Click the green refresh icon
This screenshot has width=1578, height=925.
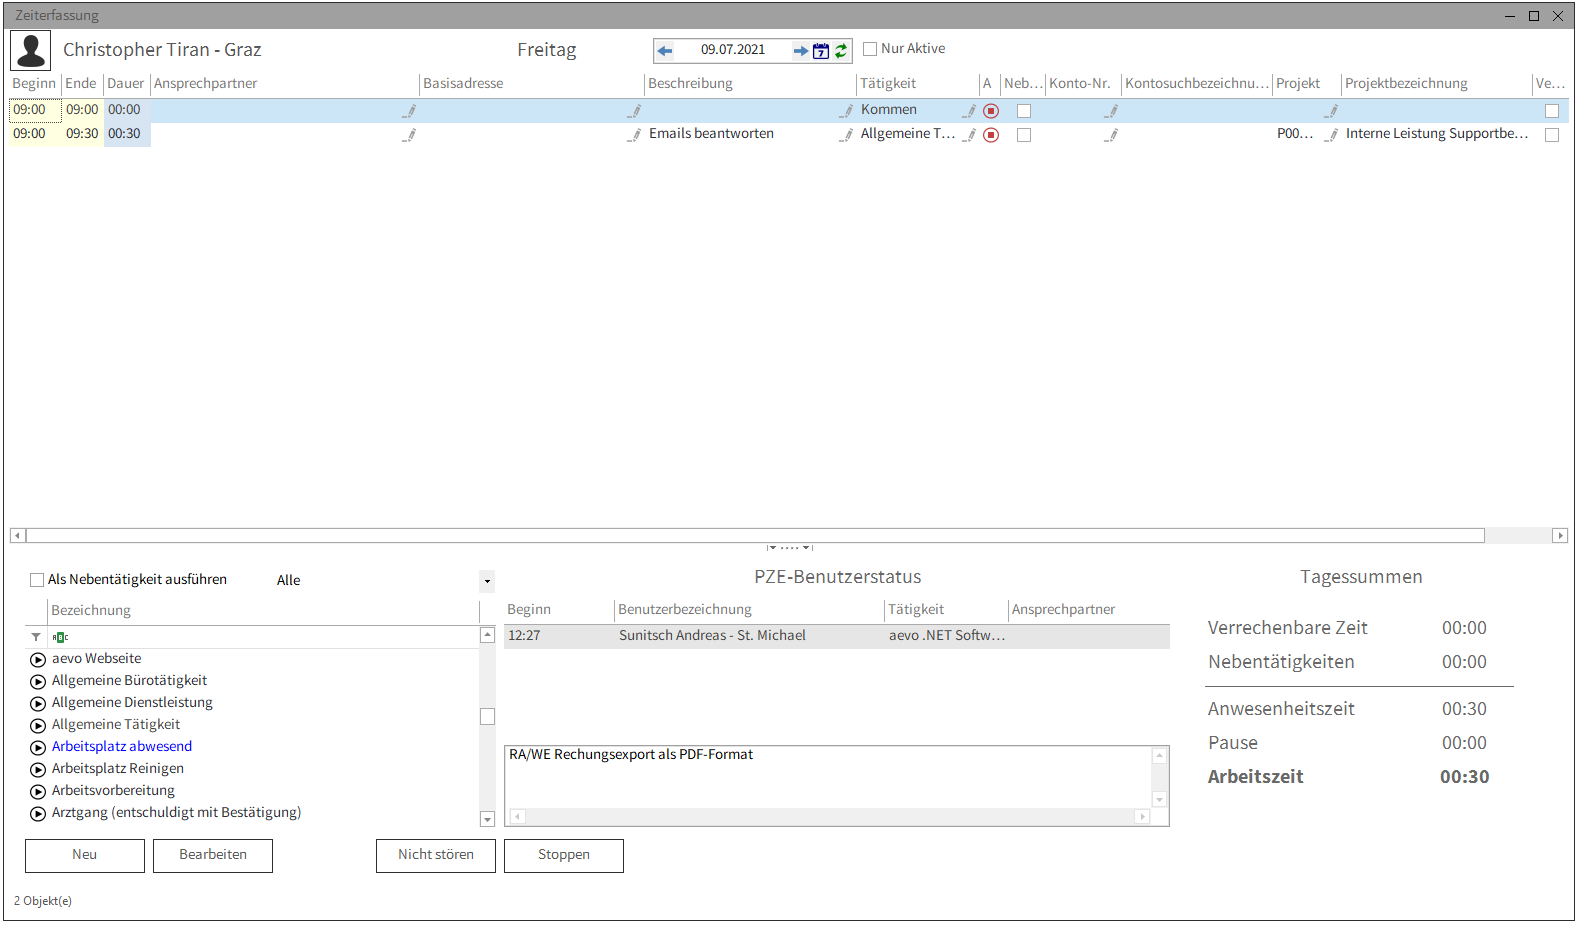click(x=841, y=50)
